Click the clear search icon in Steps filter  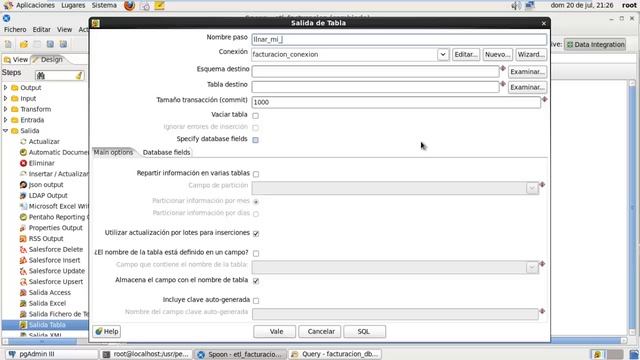[79, 76]
